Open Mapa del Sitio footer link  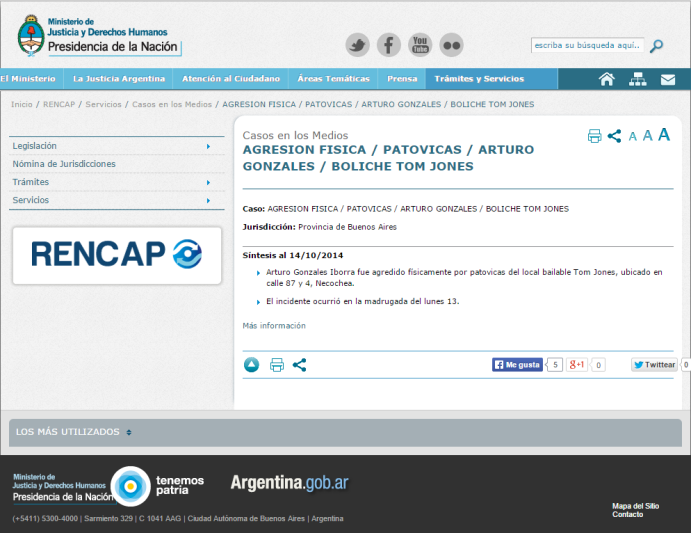[635, 506]
